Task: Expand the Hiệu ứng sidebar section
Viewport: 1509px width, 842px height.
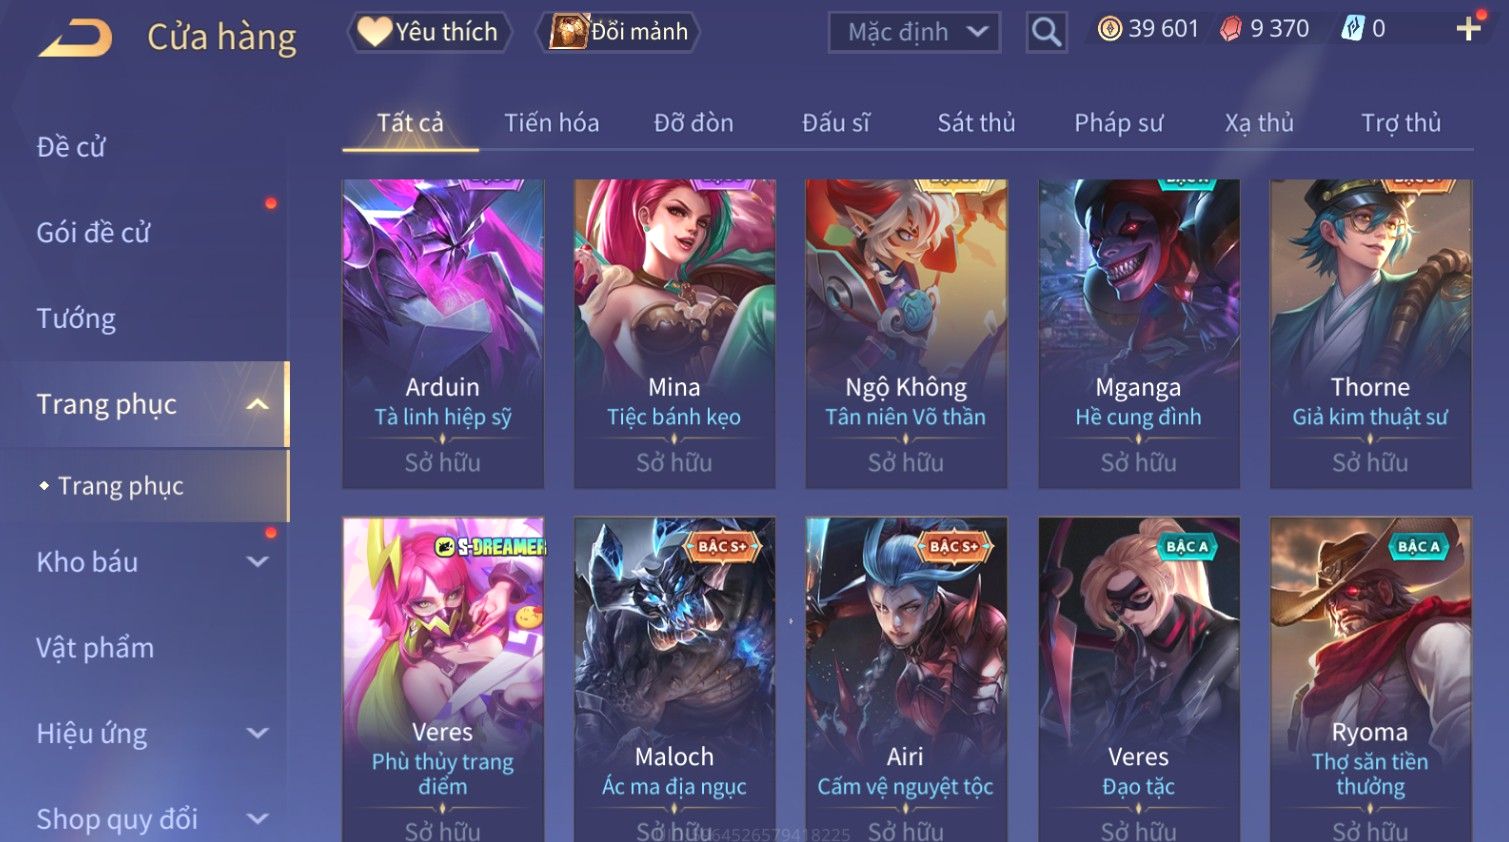Action: pyautogui.click(x=257, y=733)
